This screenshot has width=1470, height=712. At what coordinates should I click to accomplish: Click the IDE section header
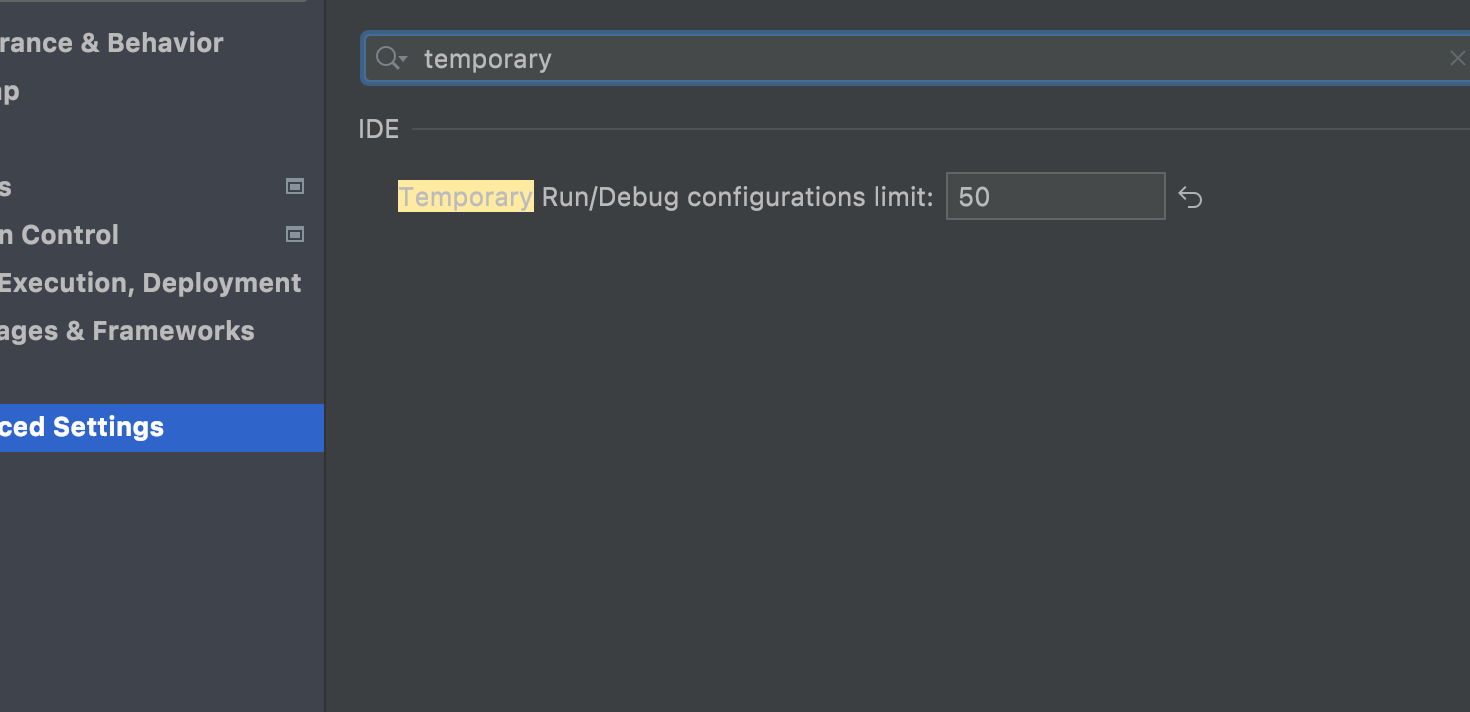coord(378,128)
